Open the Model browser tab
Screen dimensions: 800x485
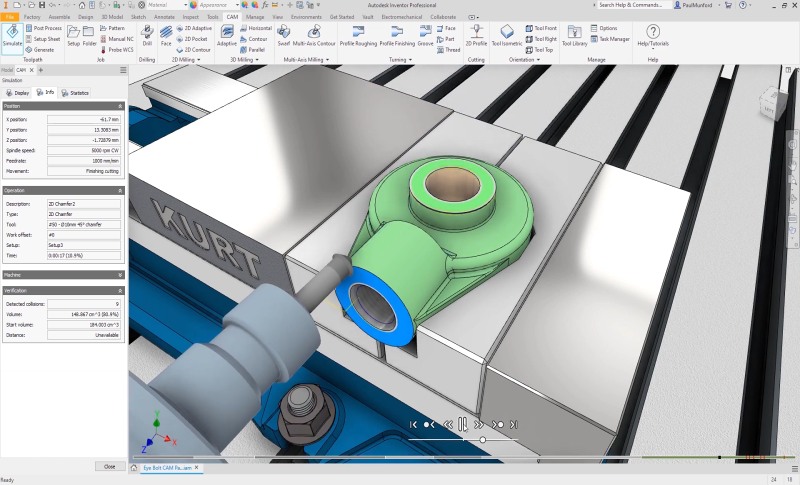tap(7, 70)
